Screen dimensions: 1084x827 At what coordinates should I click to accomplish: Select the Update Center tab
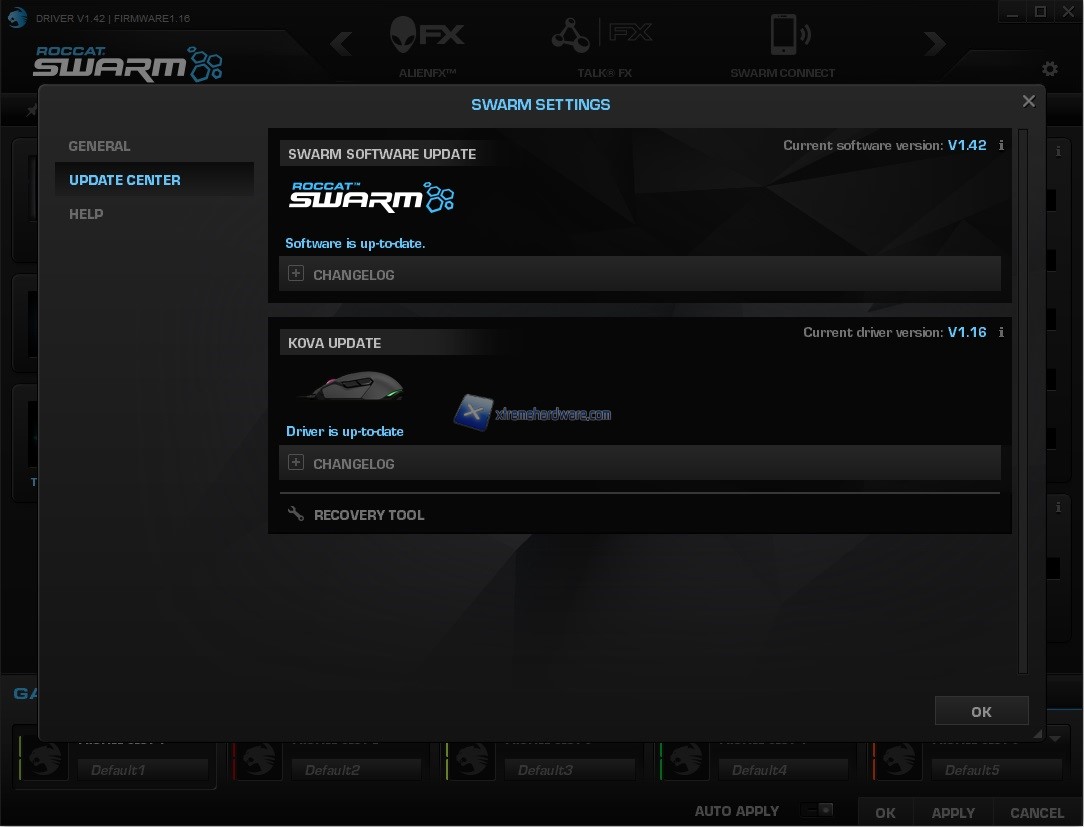125,180
